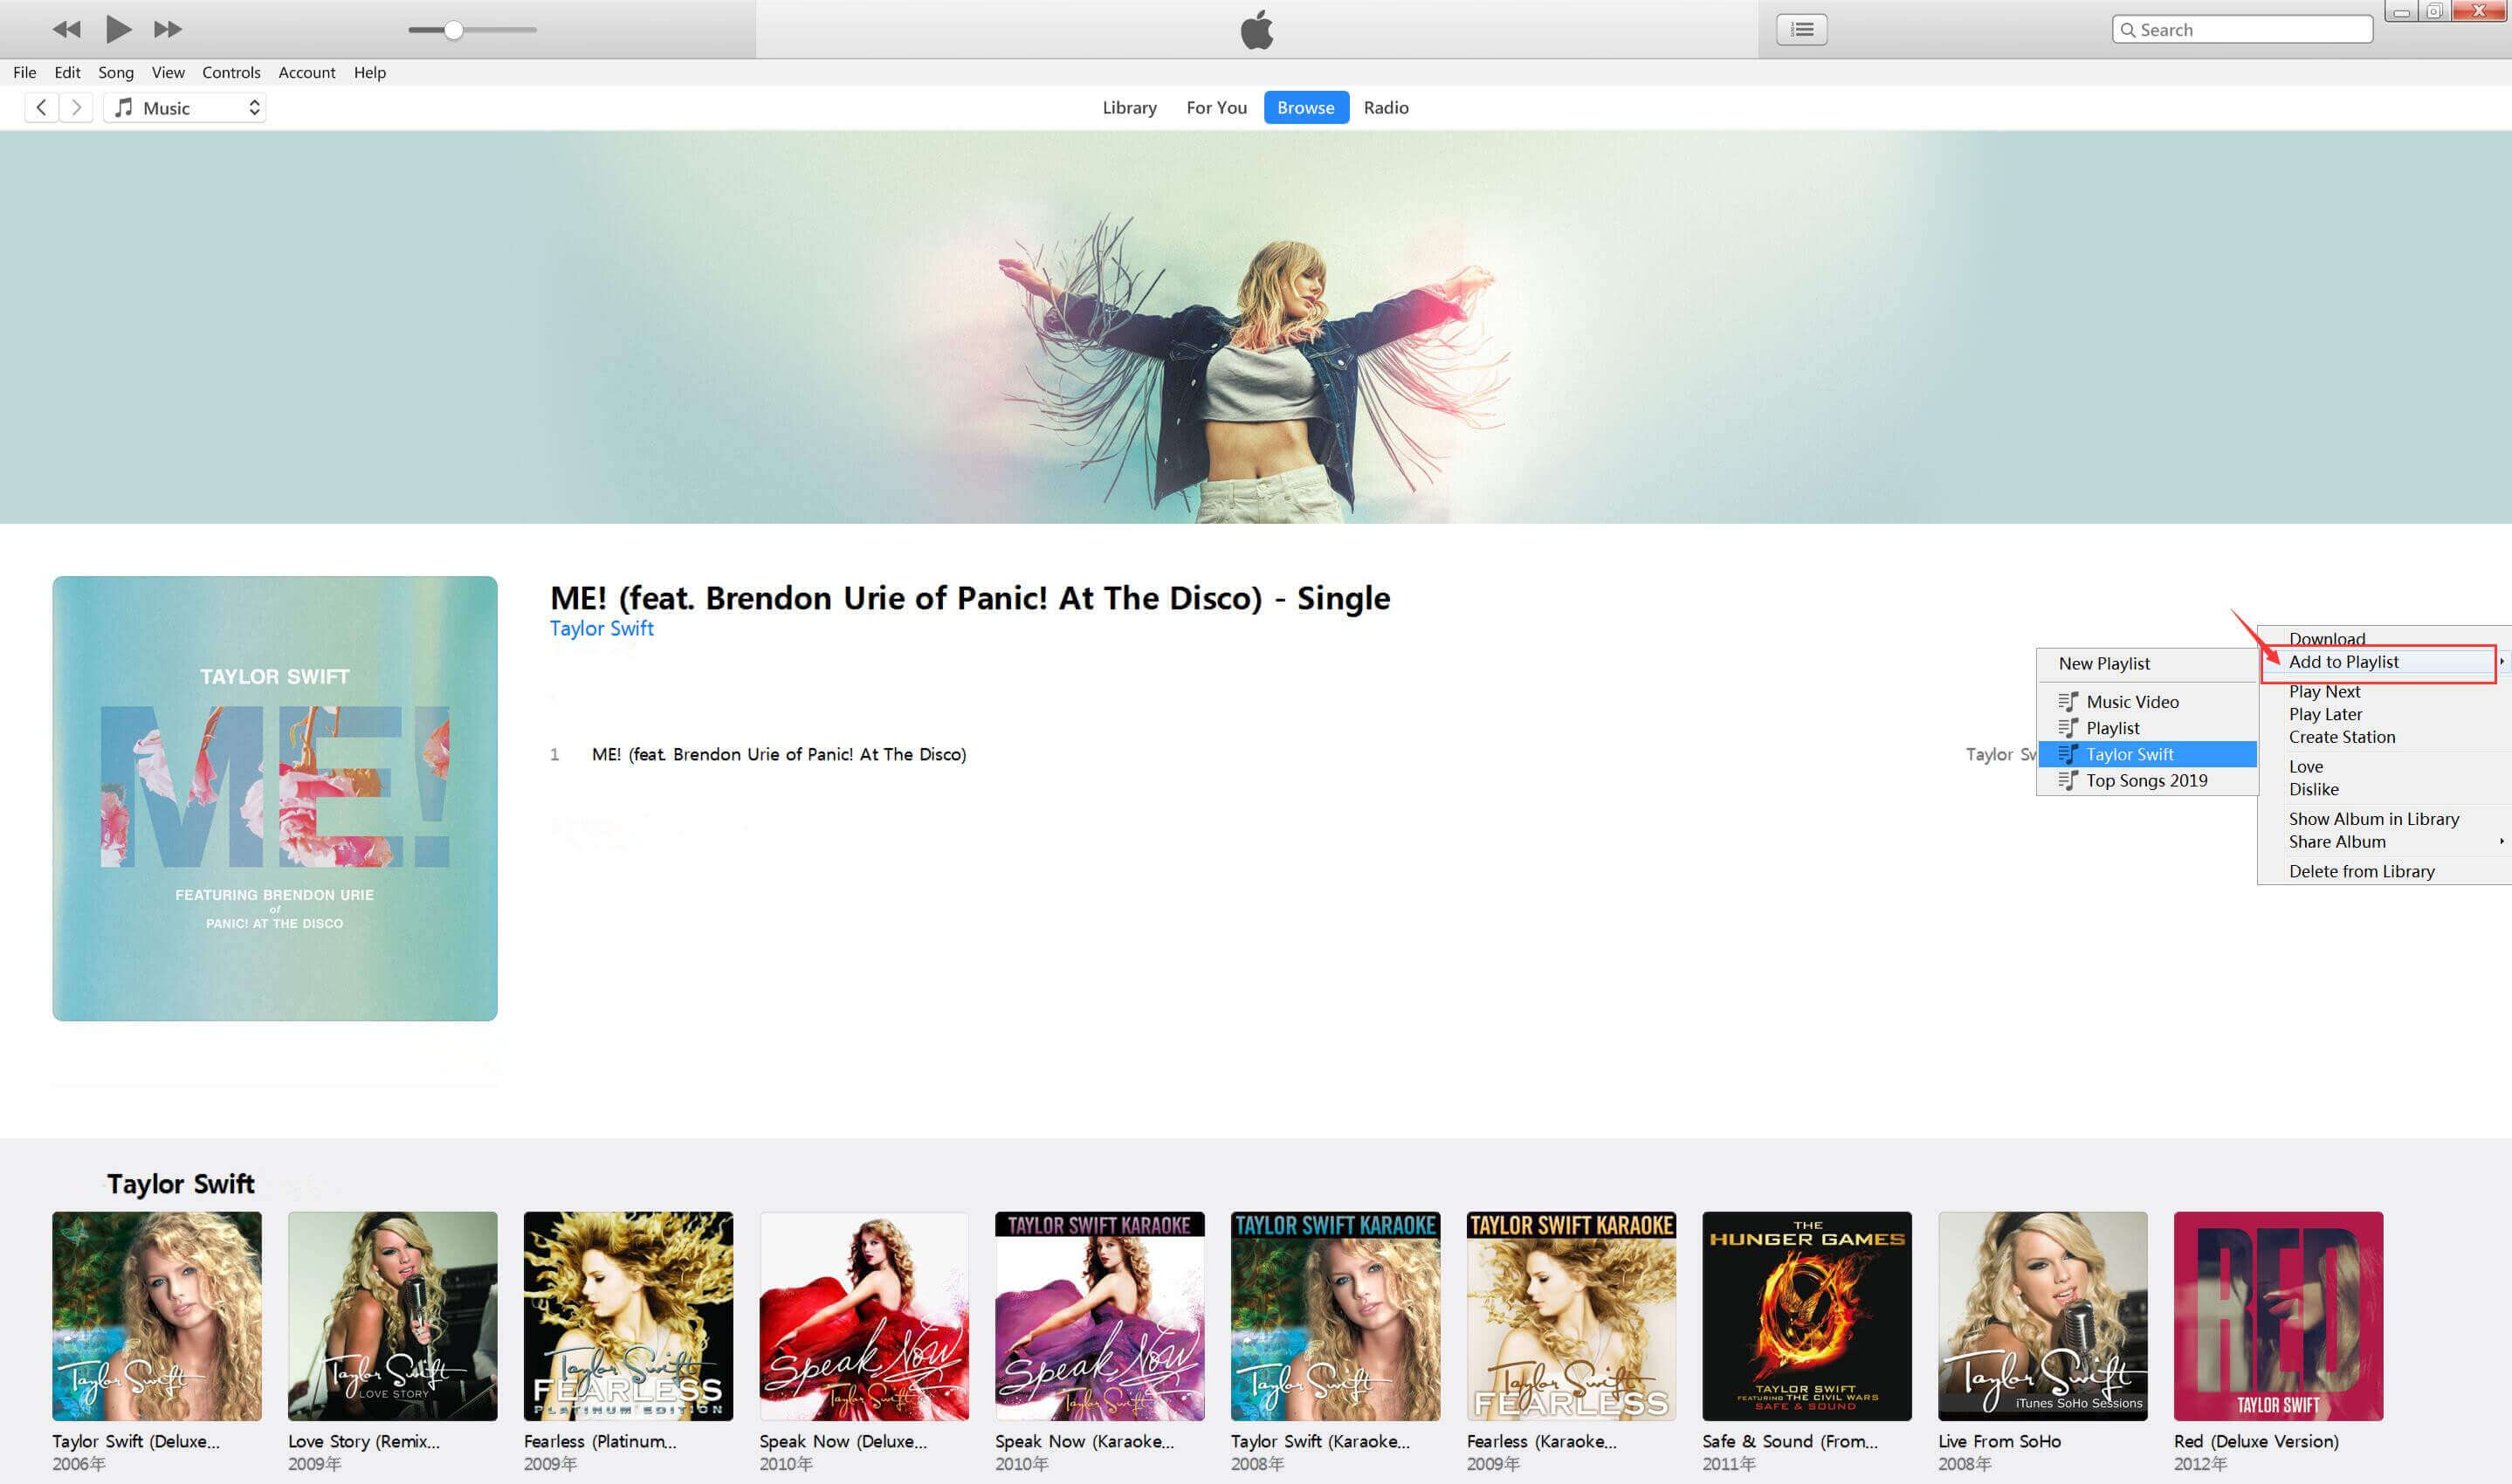Click New Playlist in context menu
Image resolution: width=2512 pixels, height=1484 pixels.
pos(2104,663)
